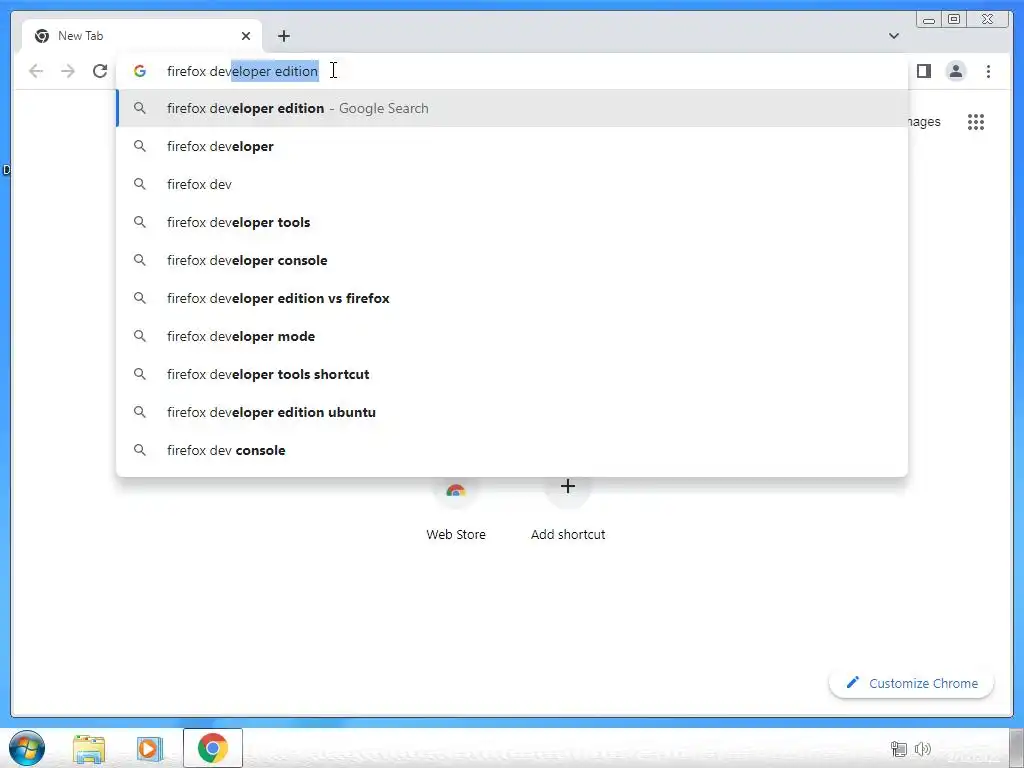Reload the page with the refresh icon
Image resolution: width=1024 pixels, height=768 pixels.
[100, 71]
